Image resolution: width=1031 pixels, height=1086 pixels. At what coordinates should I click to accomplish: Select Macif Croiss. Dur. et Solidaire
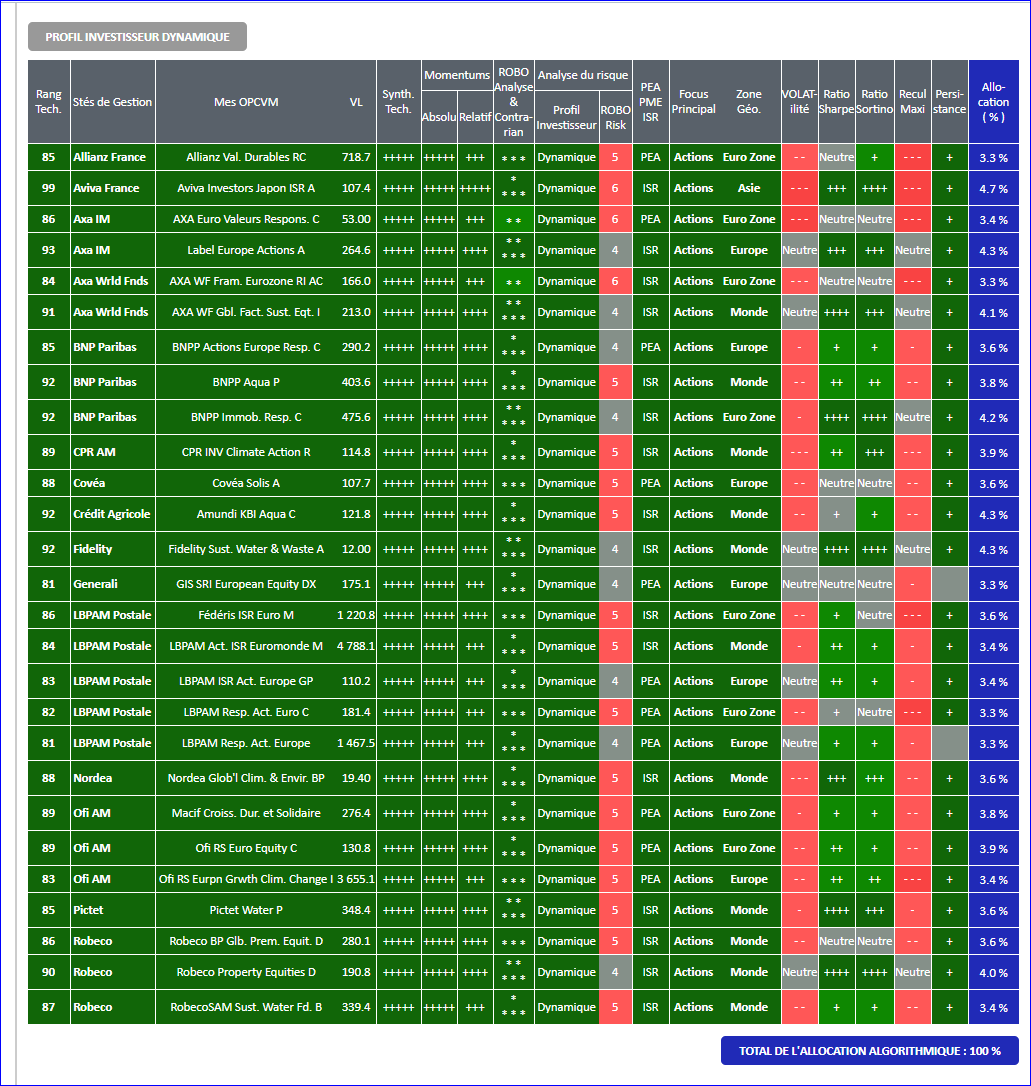pyautogui.click(x=246, y=813)
